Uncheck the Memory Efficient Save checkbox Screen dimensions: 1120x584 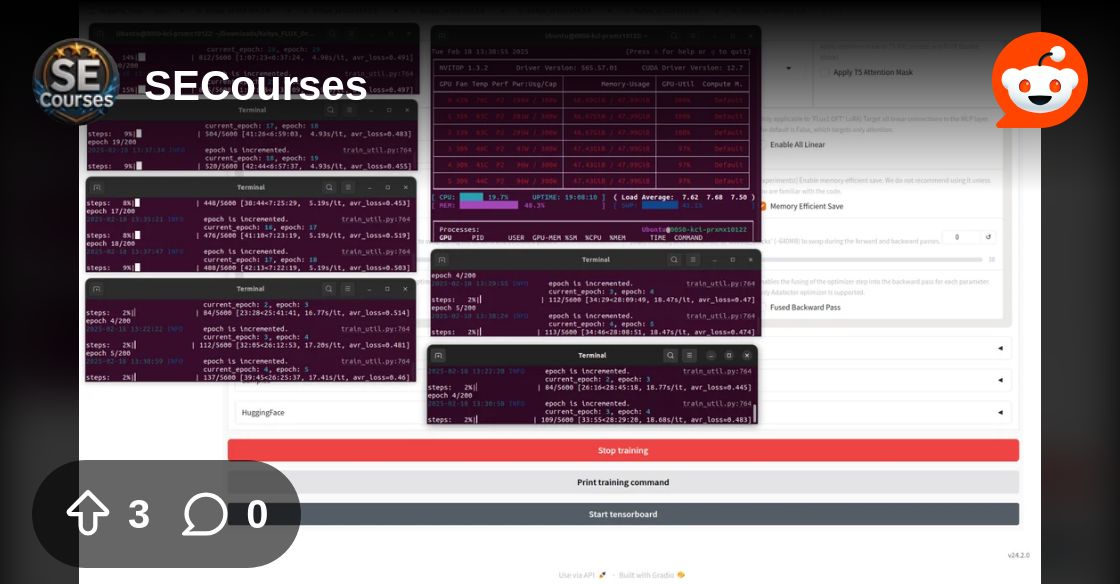coord(761,206)
